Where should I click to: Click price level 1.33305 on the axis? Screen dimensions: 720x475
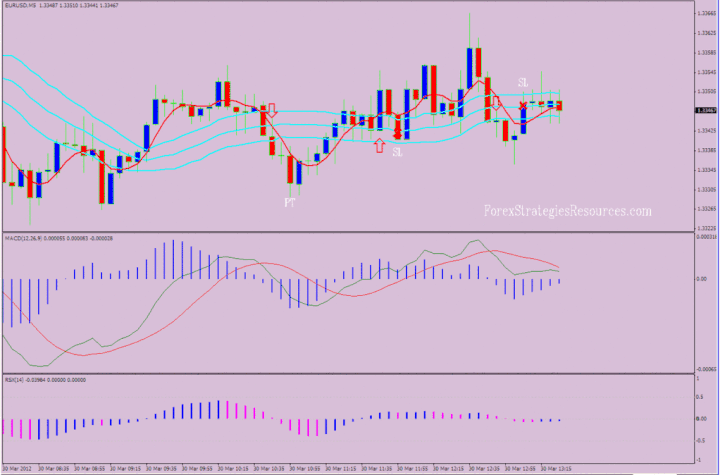point(706,189)
